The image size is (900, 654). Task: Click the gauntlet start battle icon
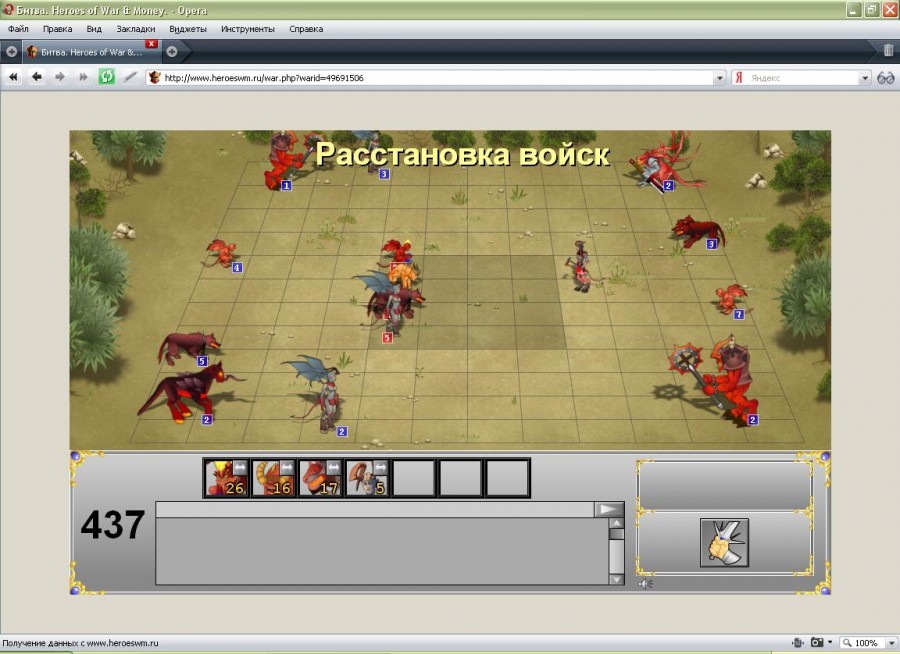(724, 543)
